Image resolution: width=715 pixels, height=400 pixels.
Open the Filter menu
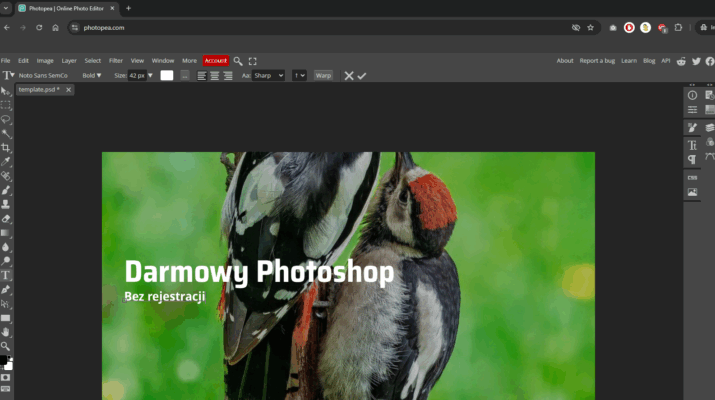(116, 61)
